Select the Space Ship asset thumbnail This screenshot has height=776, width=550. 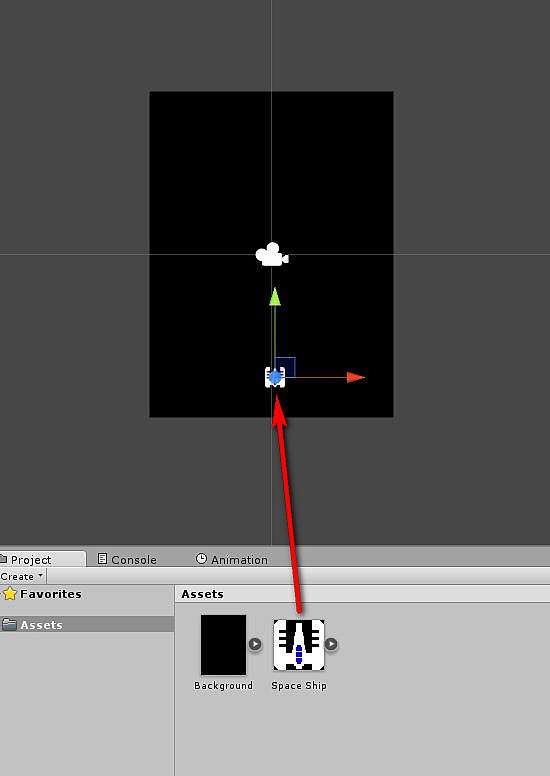(299, 645)
